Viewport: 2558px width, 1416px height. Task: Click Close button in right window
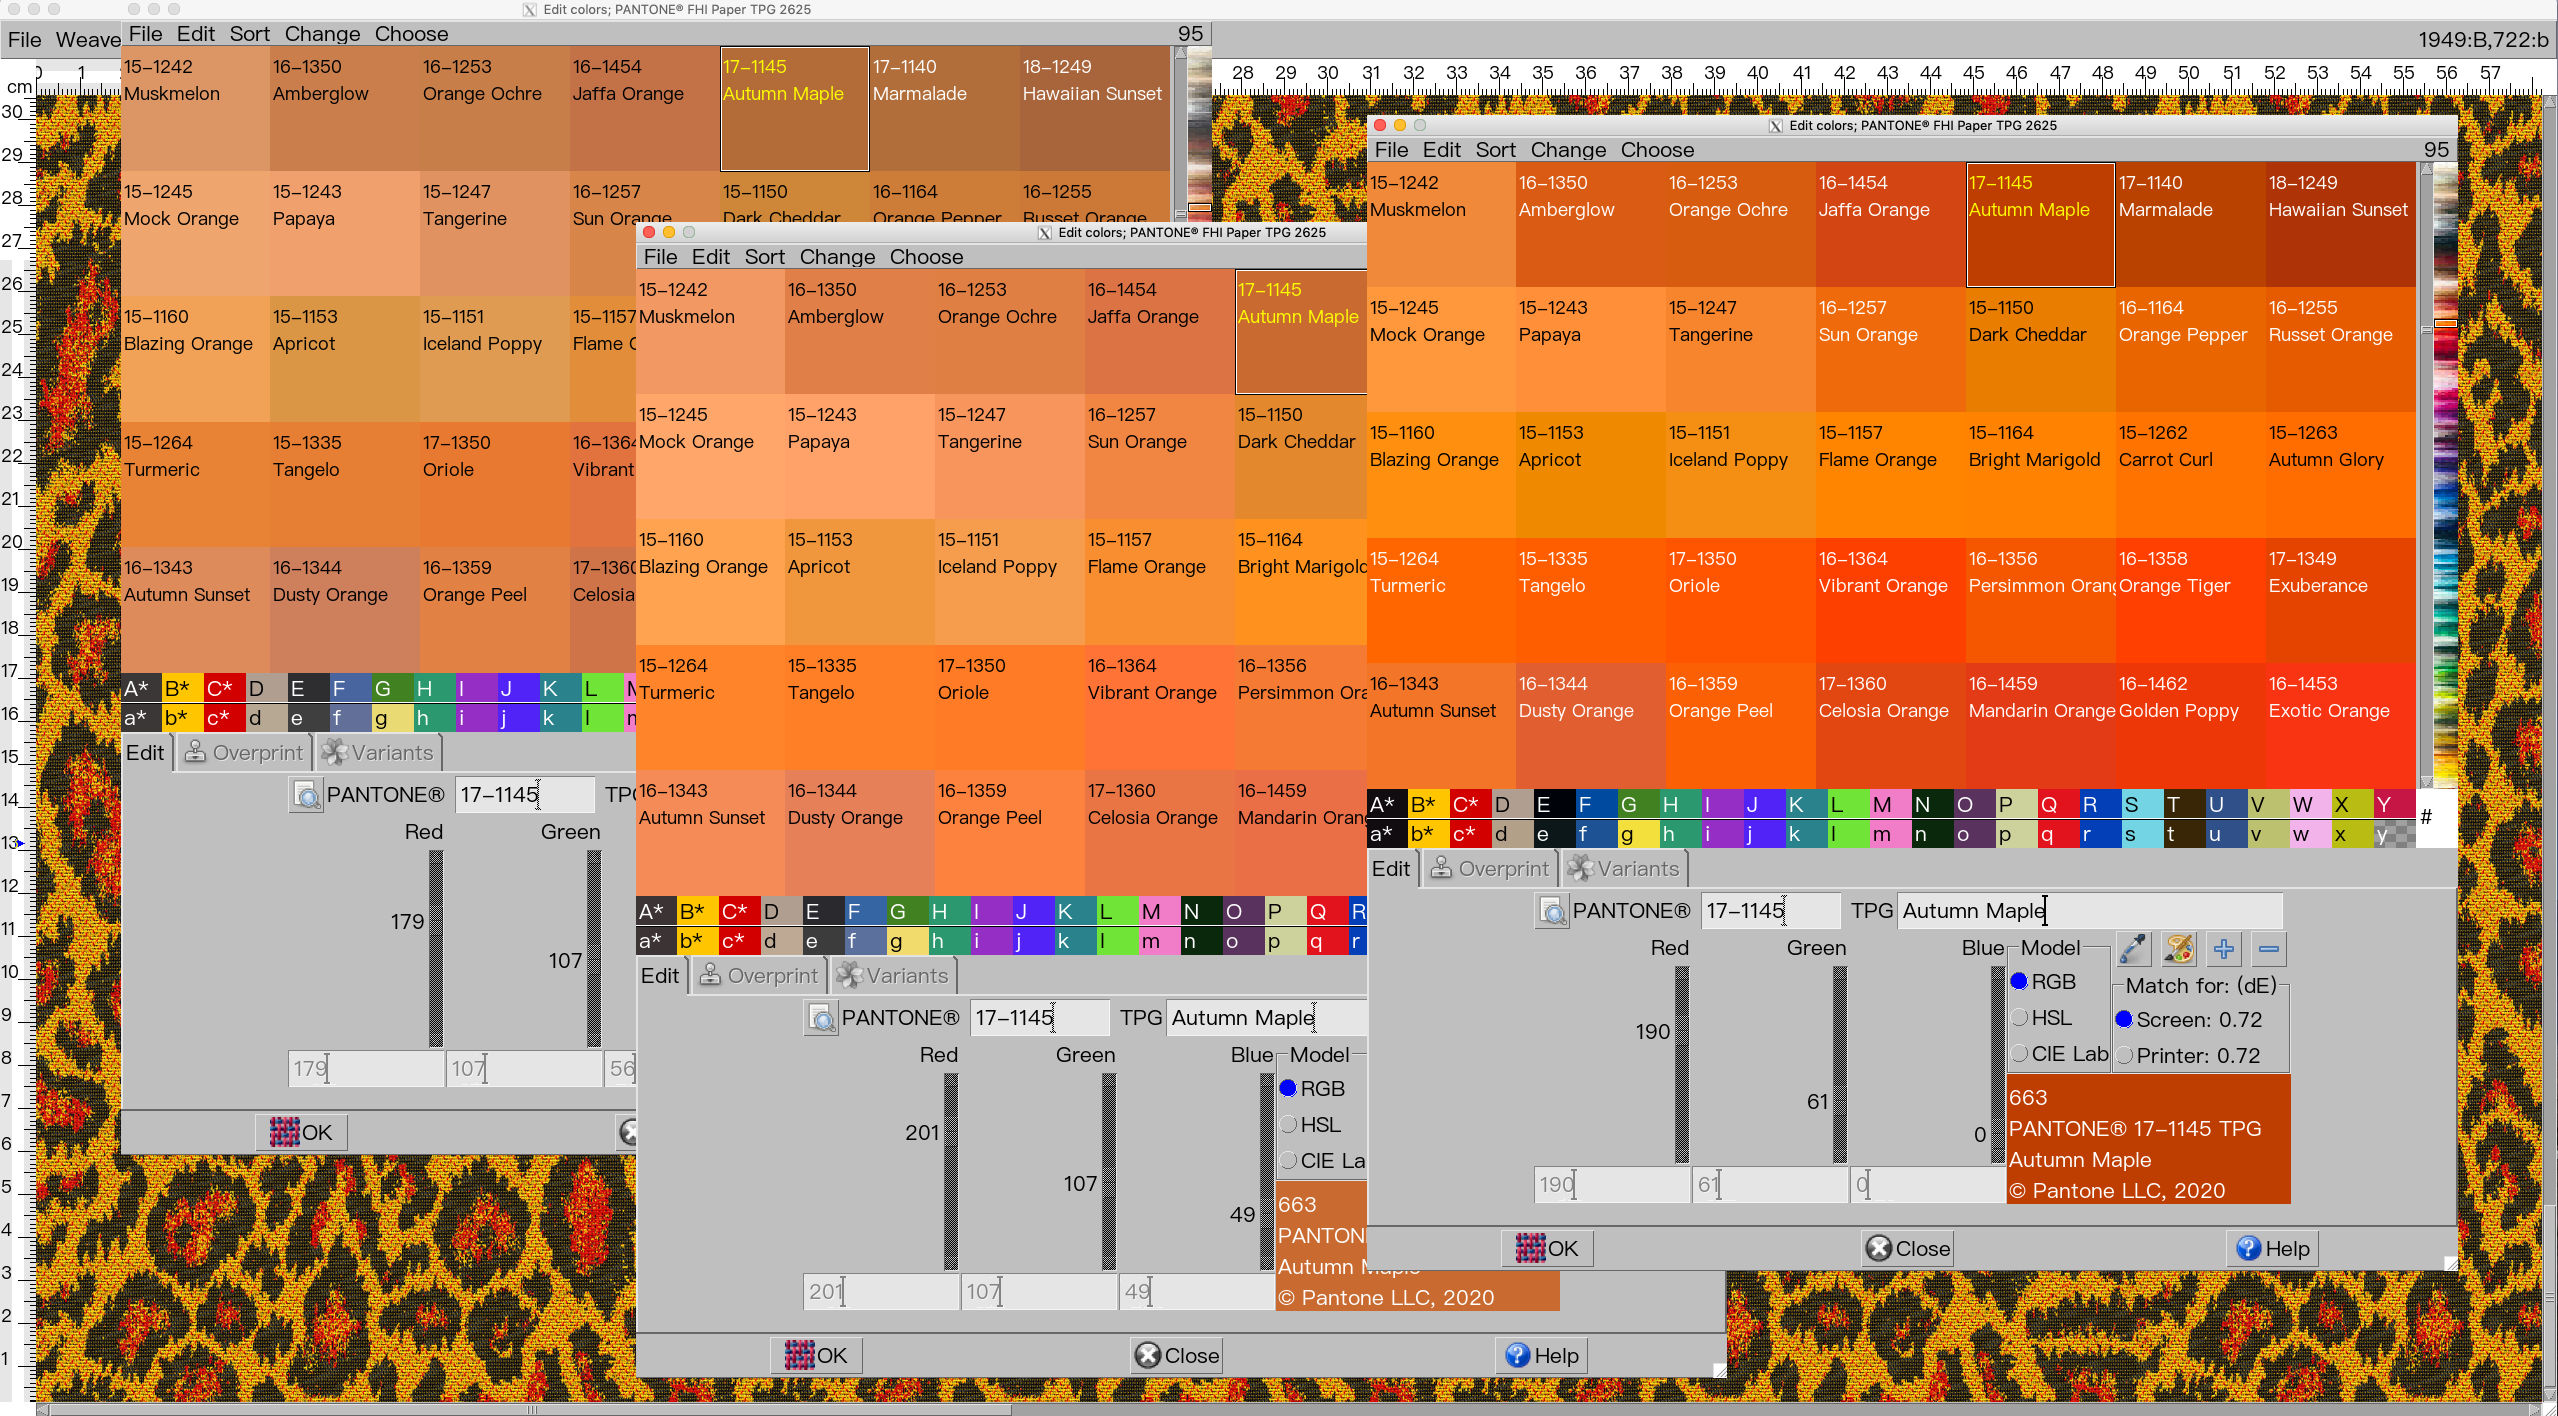click(x=1908, y=1248)
